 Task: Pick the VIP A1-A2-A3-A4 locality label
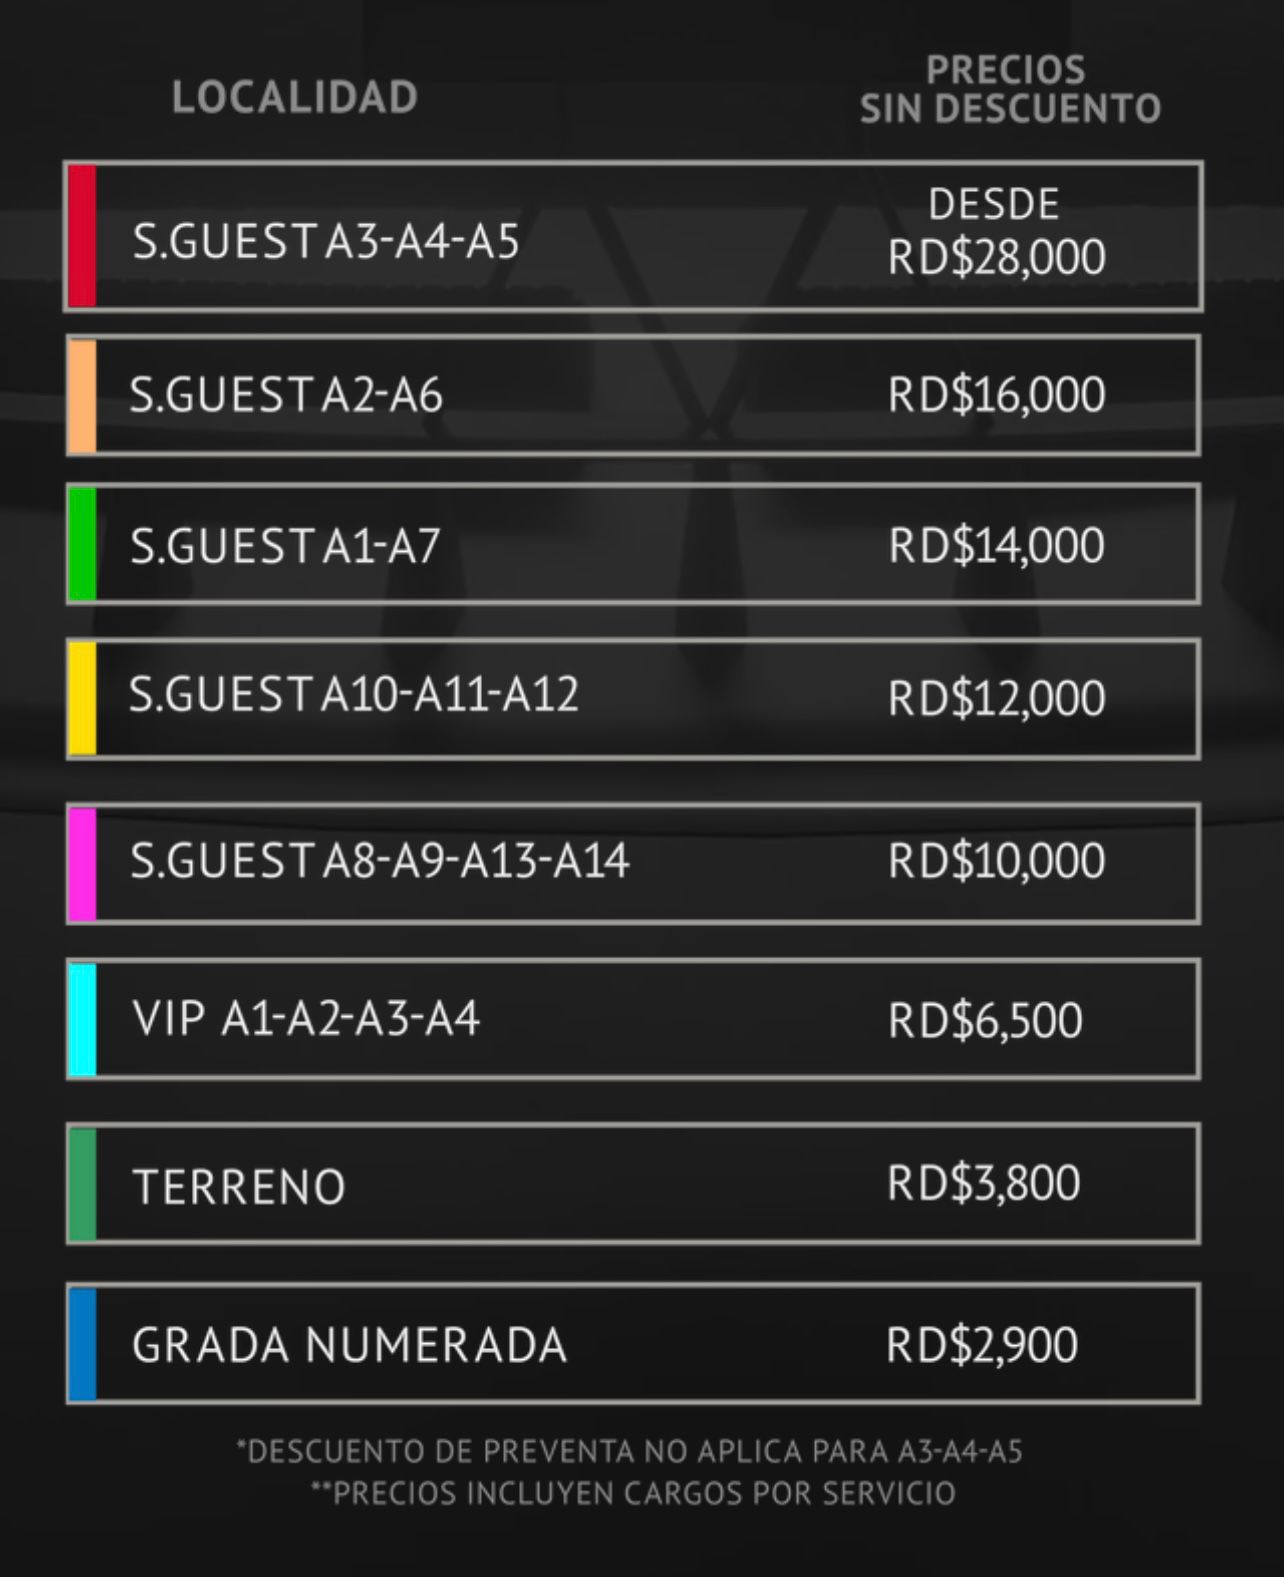[306, 1019]
